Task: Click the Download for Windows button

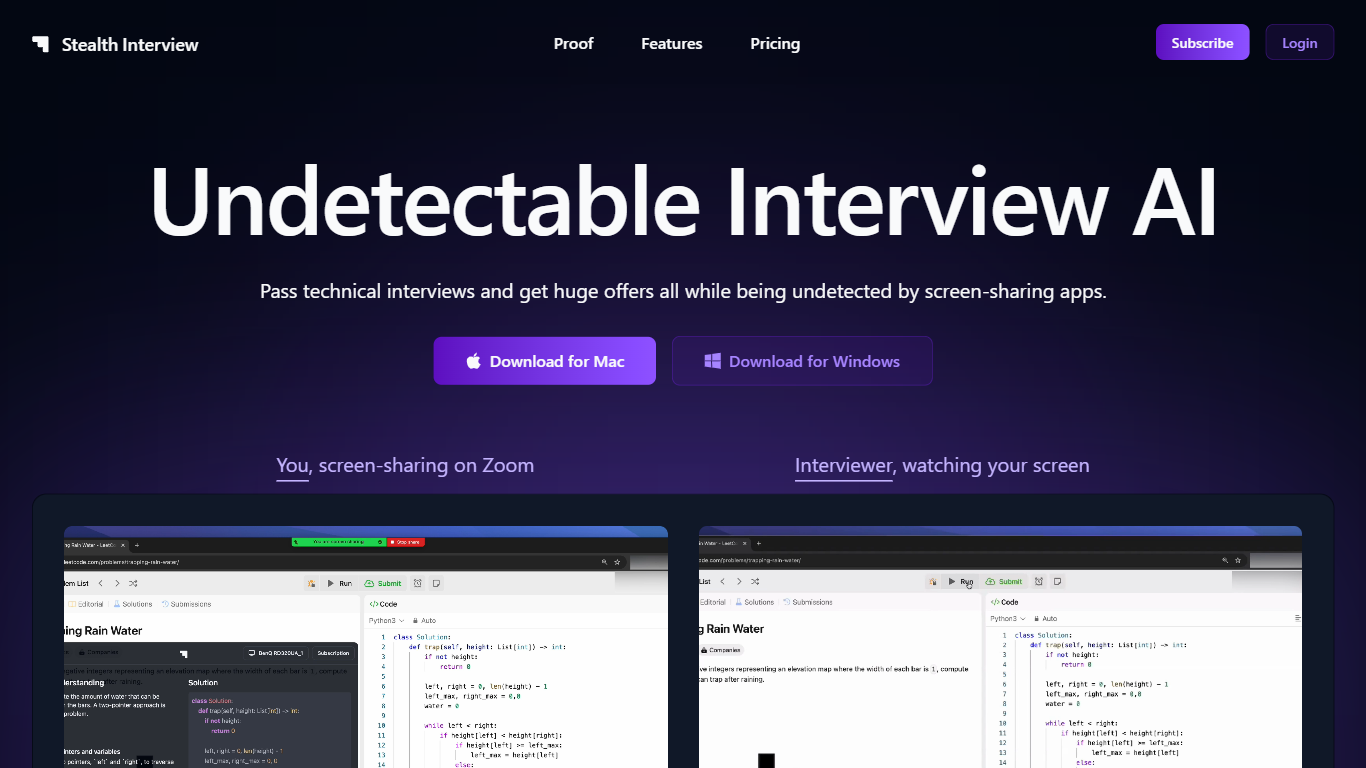Action: coord(802,361)
